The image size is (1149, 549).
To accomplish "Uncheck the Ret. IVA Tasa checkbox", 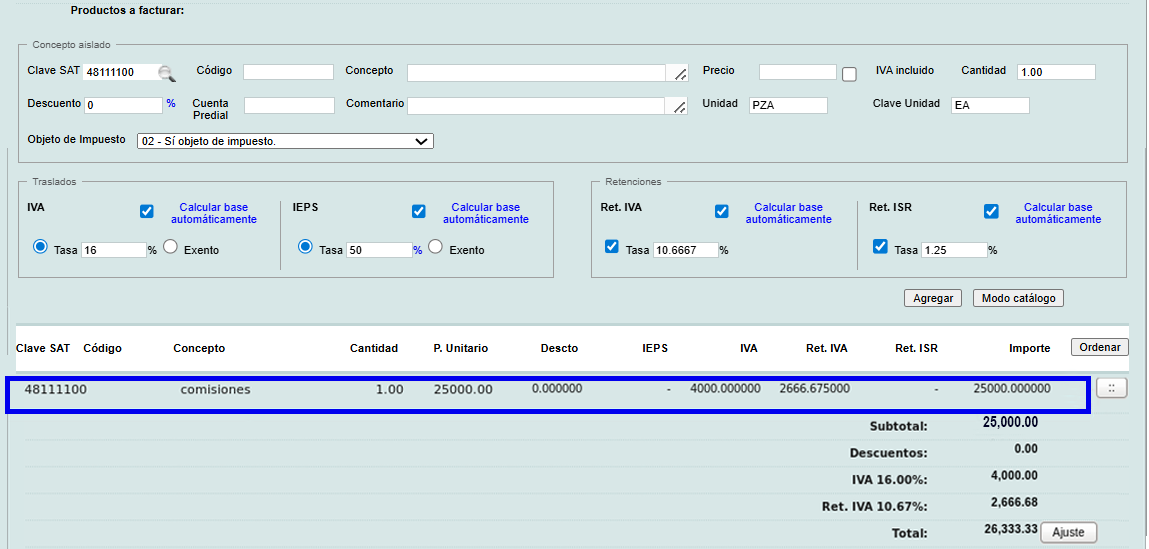I will click(611, 247).
